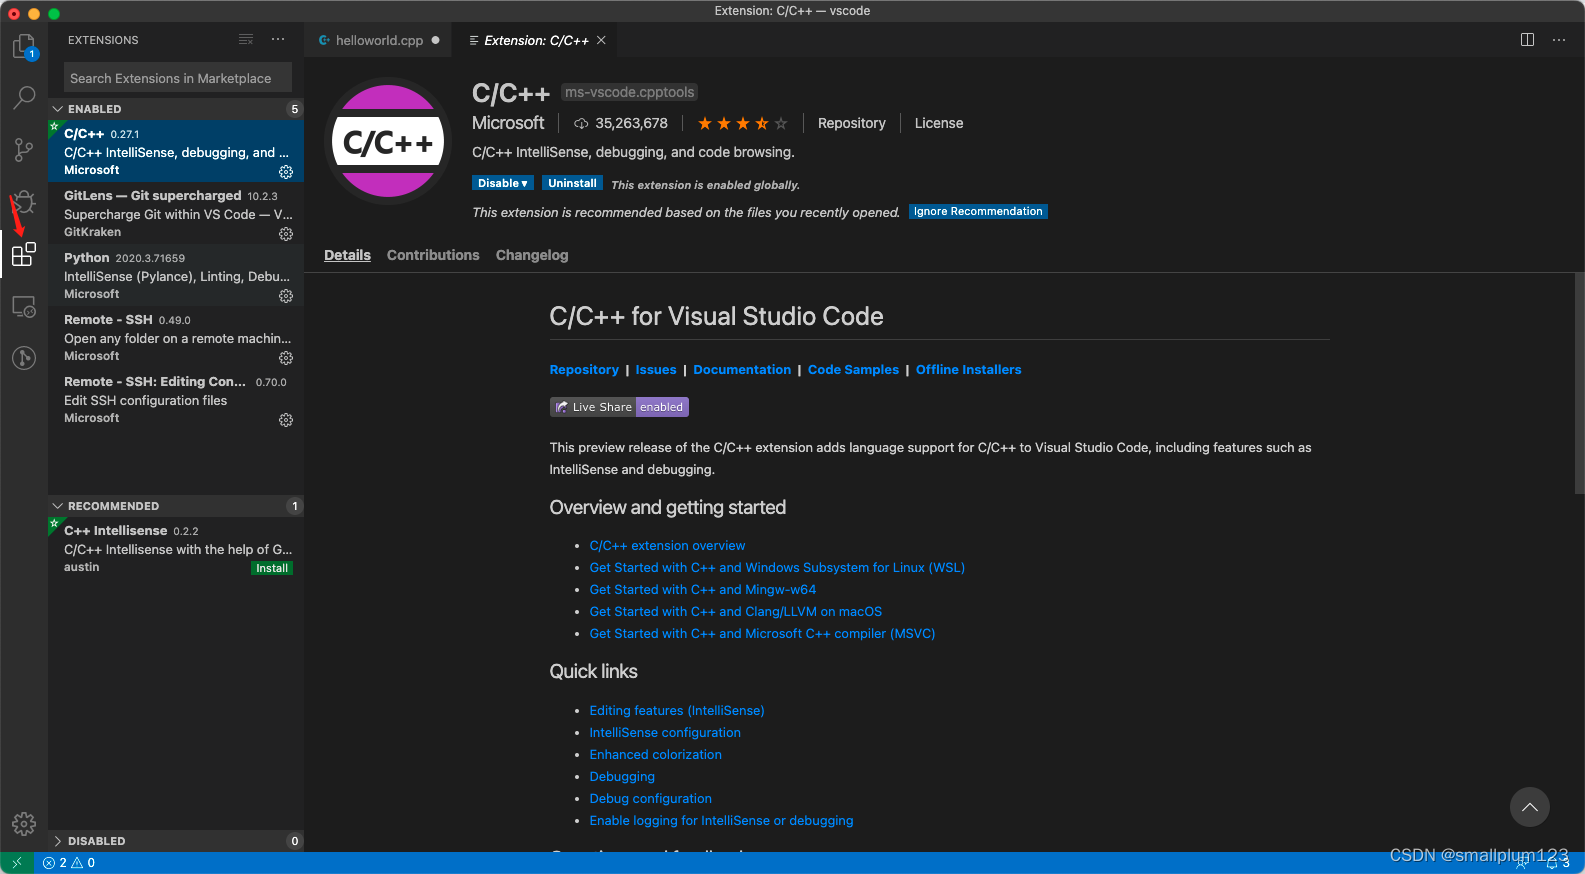Open manage gear for Python extension
This screenshot has width=1585, height=874.
286,296
